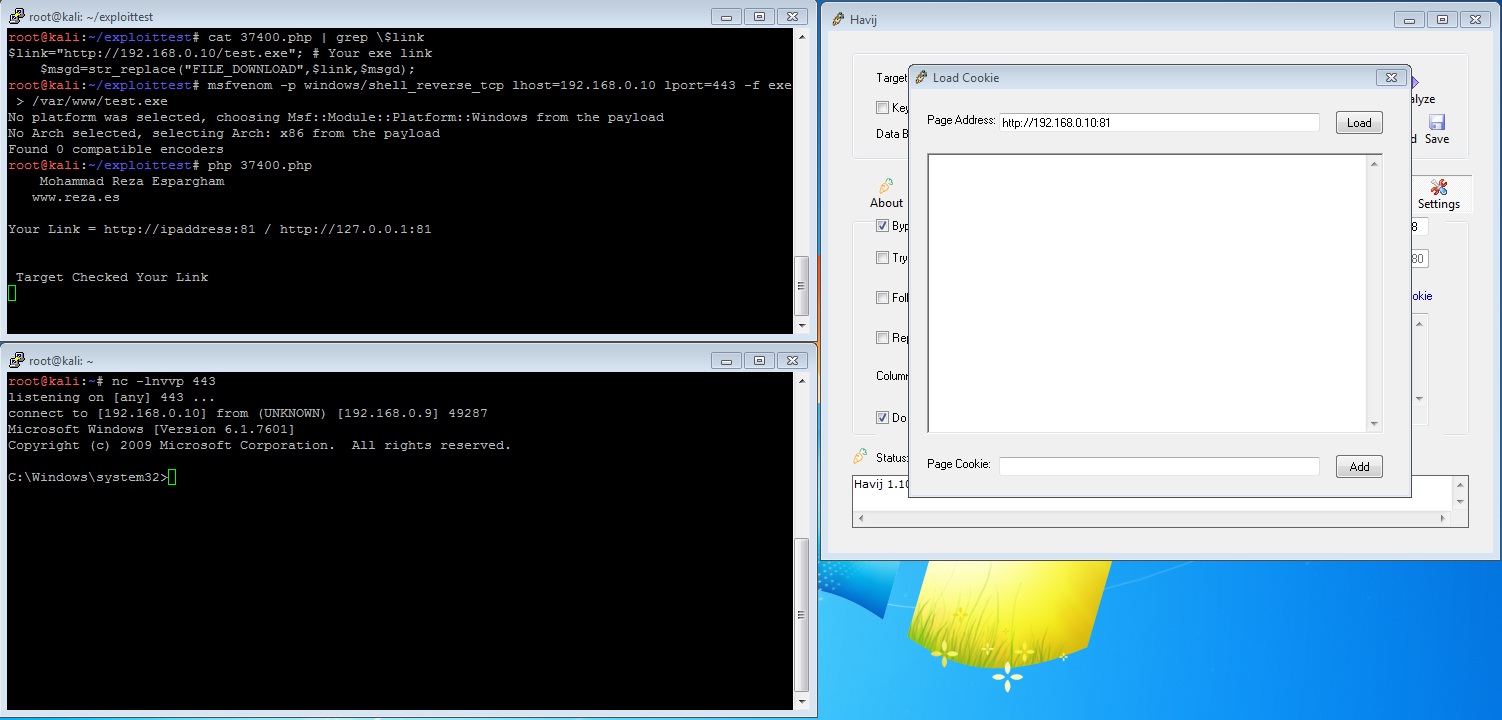The image size is (1502, 720).
Task: Enable the Fol checkbox in Havij settings
Action: pos(882,298)
